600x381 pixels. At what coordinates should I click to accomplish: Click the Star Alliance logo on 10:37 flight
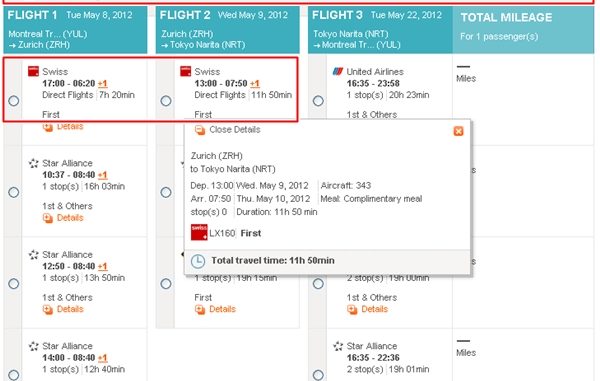(34, 163)
